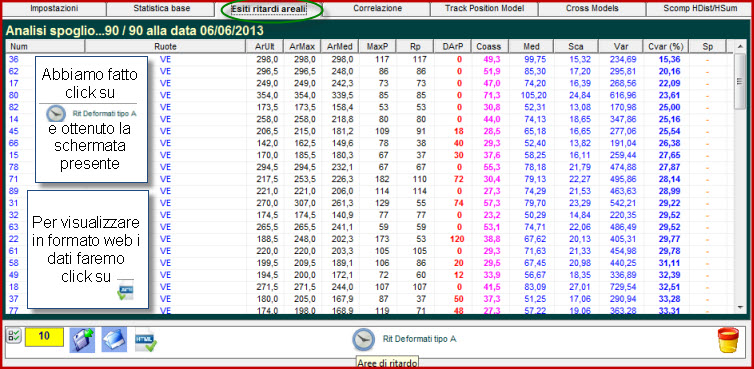
Task: Click the Med column header
Action: coord(531,47)
